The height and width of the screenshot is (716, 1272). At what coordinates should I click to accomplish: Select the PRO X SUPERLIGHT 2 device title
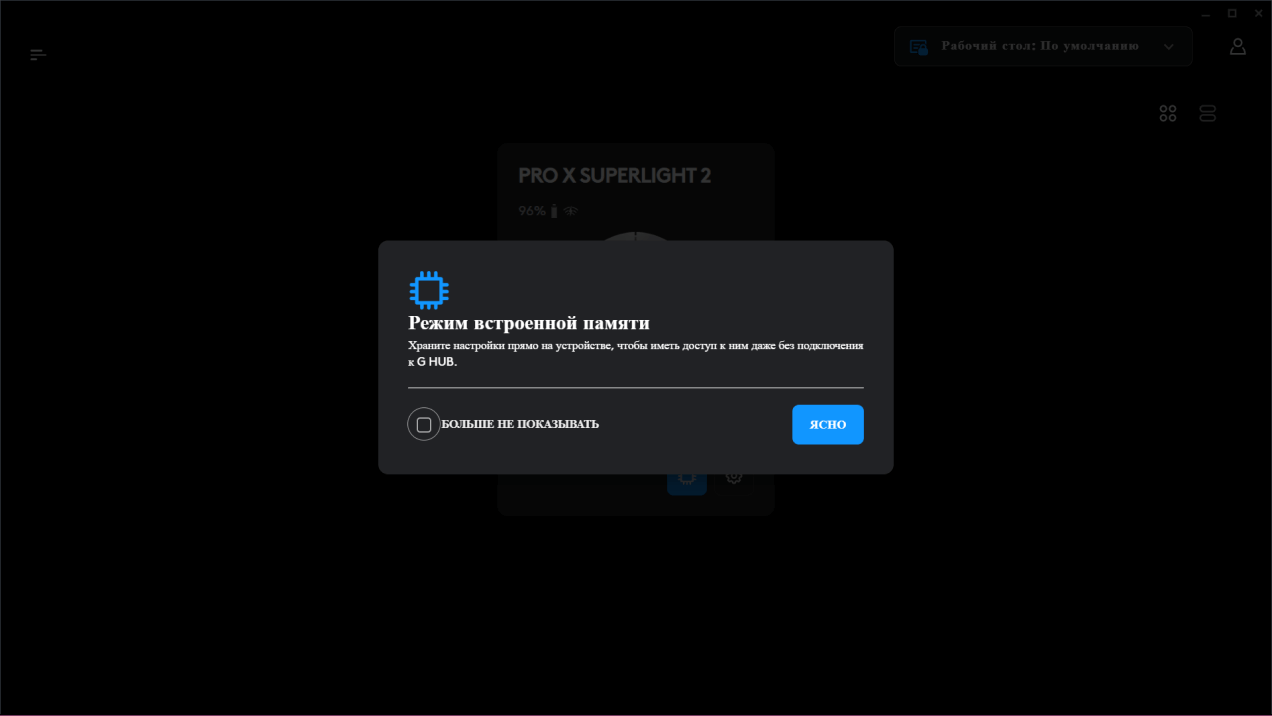[615, 176]
